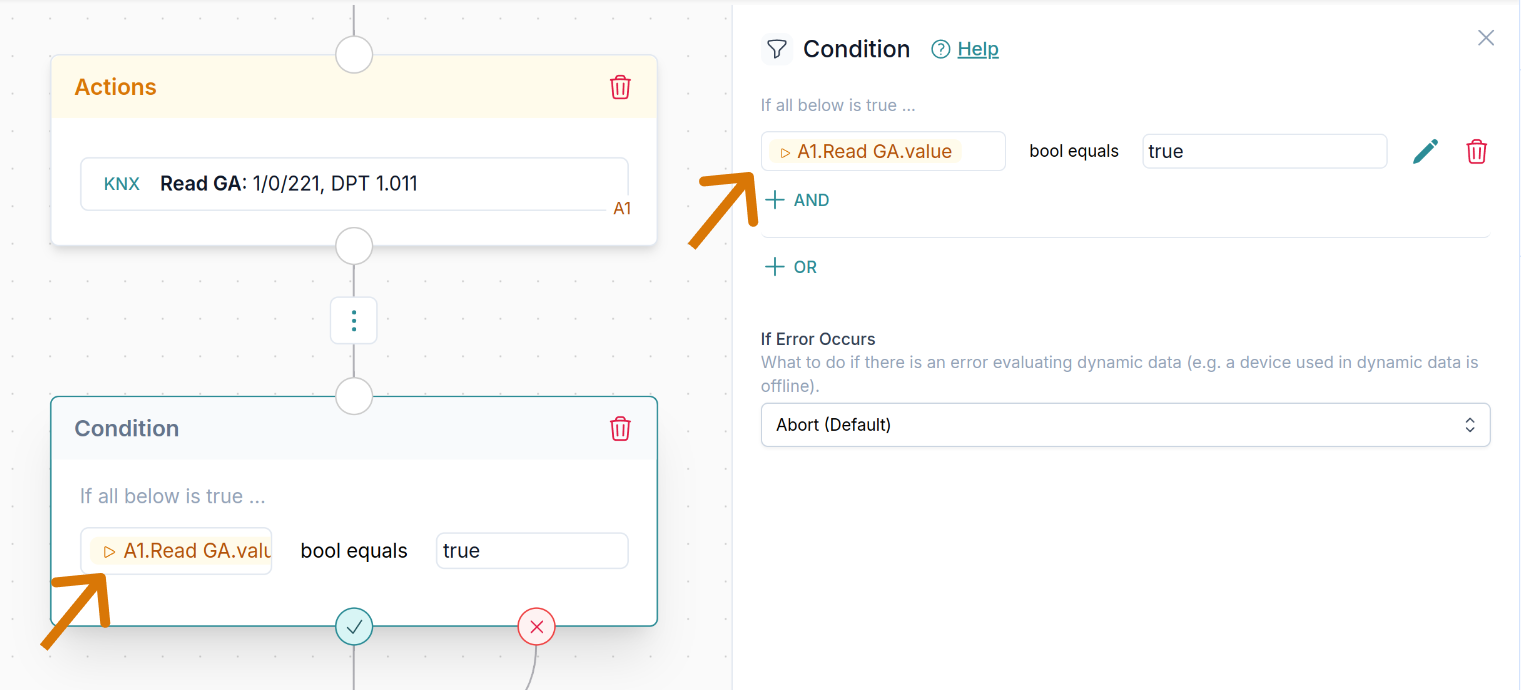Click the question-mark Help icon
The height and width of the screenshot is (690, 1521).
(940, 49)
